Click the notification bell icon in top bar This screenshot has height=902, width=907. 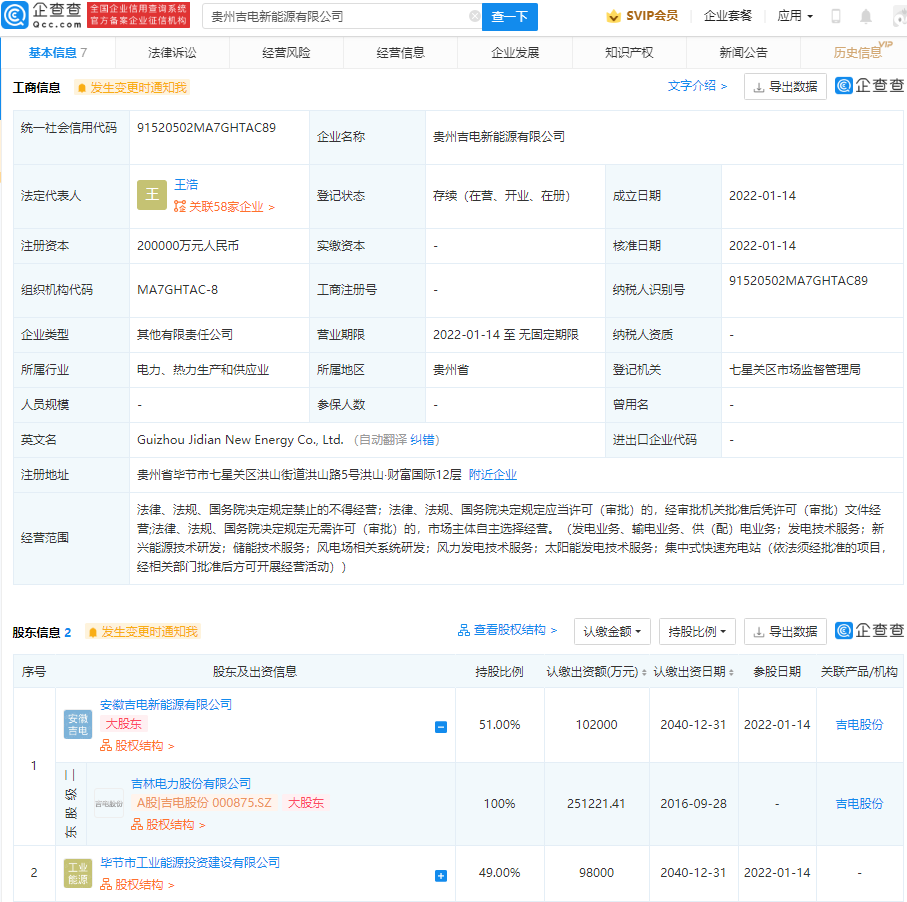[x=866, y=15]
